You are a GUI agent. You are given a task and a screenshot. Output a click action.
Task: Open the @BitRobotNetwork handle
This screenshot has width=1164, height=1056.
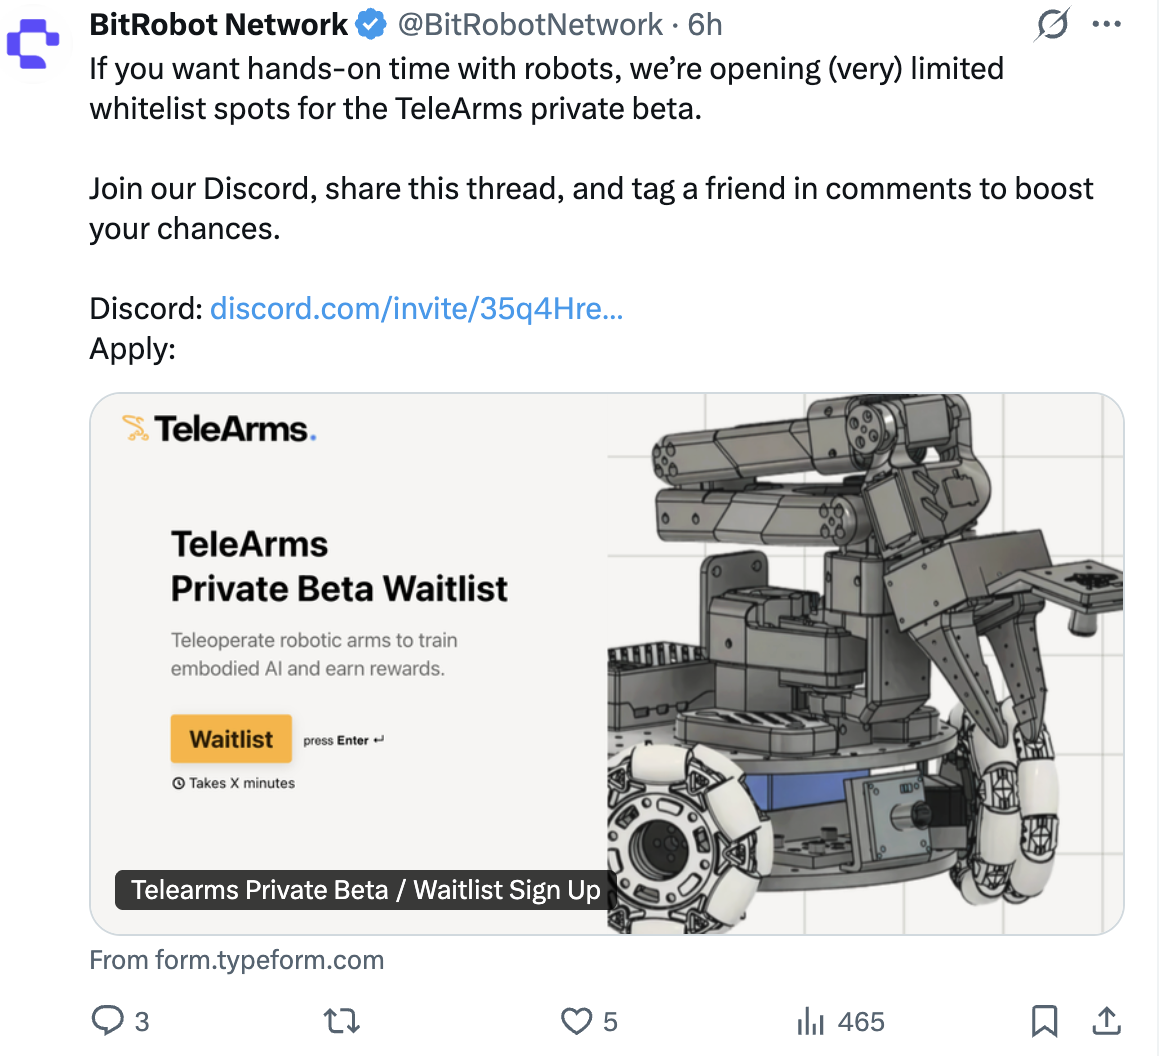pyautogui.click(x=530, y=24)
